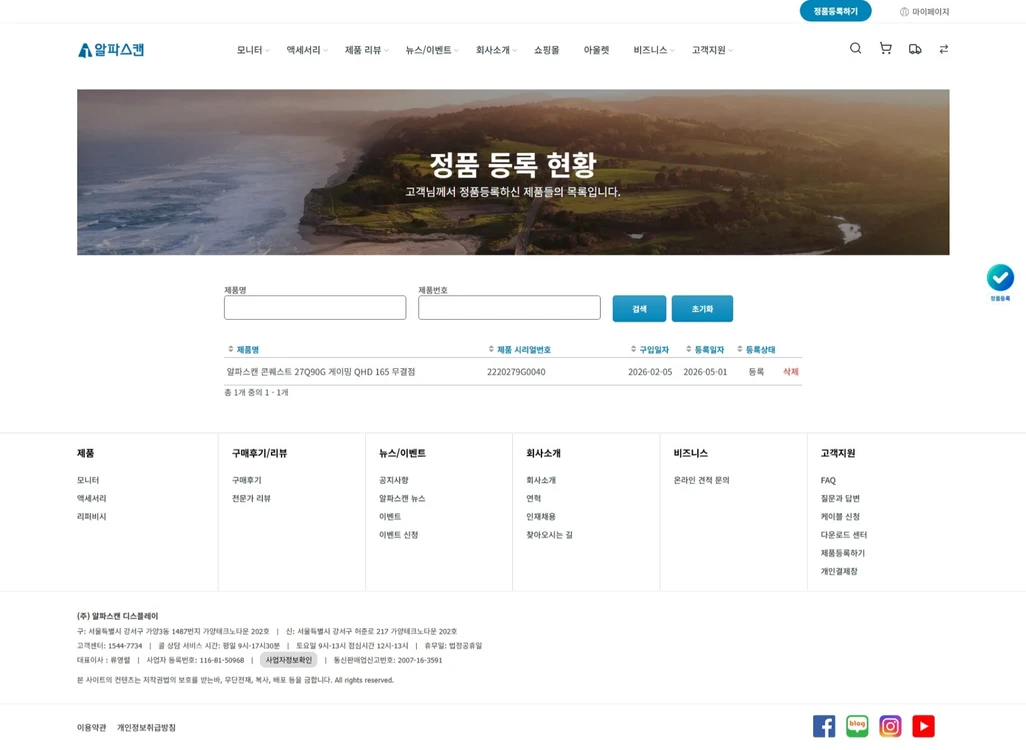Focus the 제품명 input field
1026x750 pixels.
[x=315, y=308]
